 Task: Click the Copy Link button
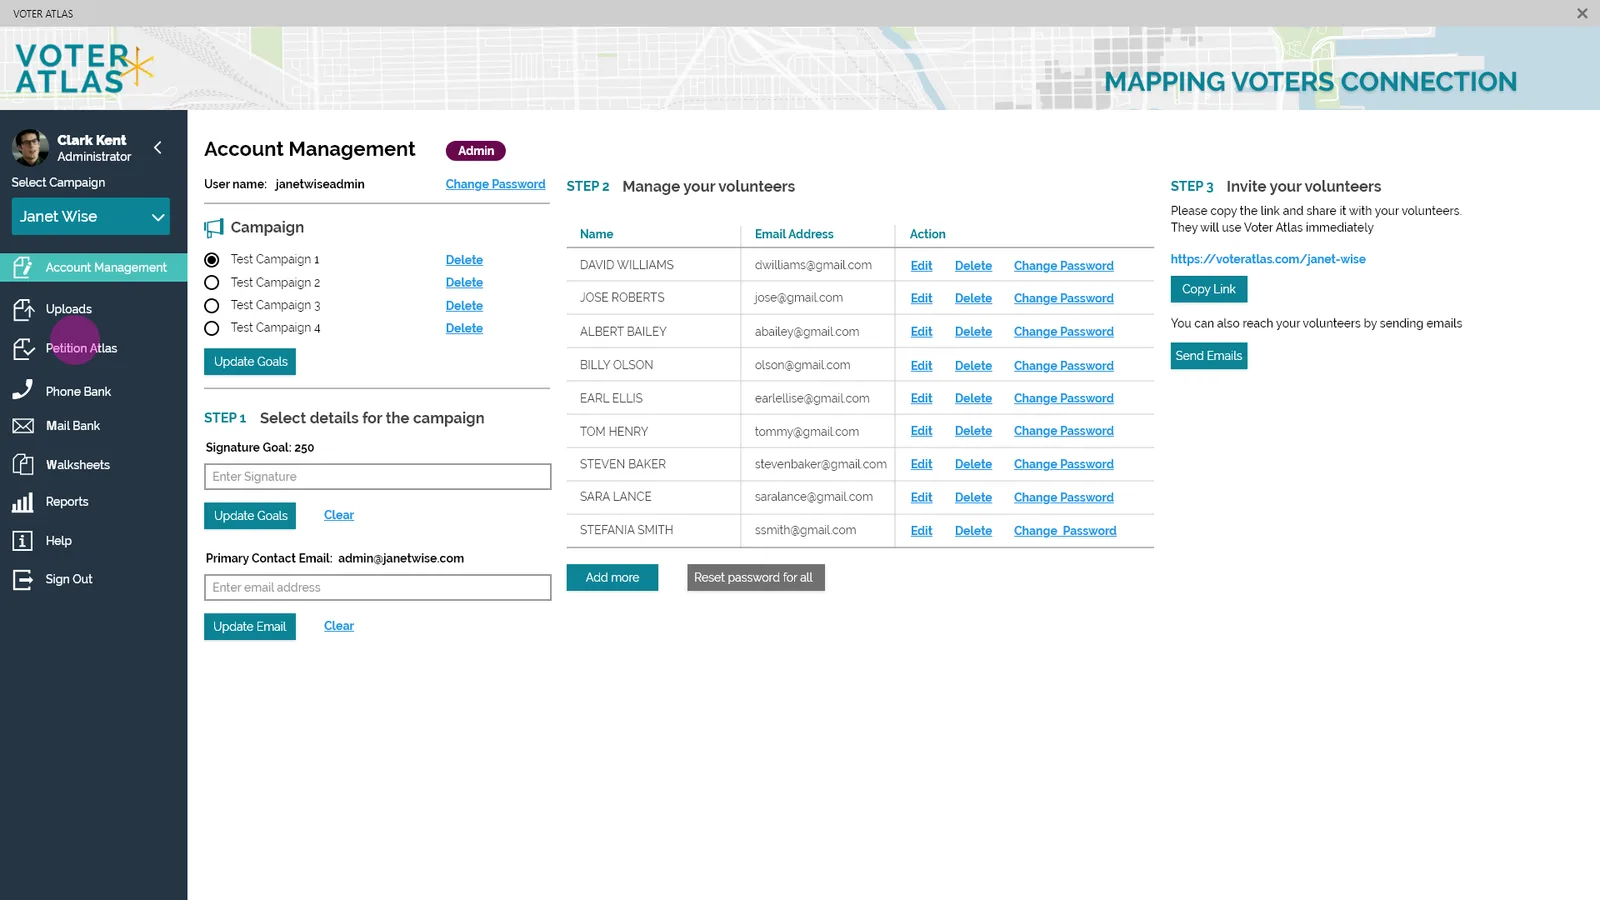[x=1209, y=289]
